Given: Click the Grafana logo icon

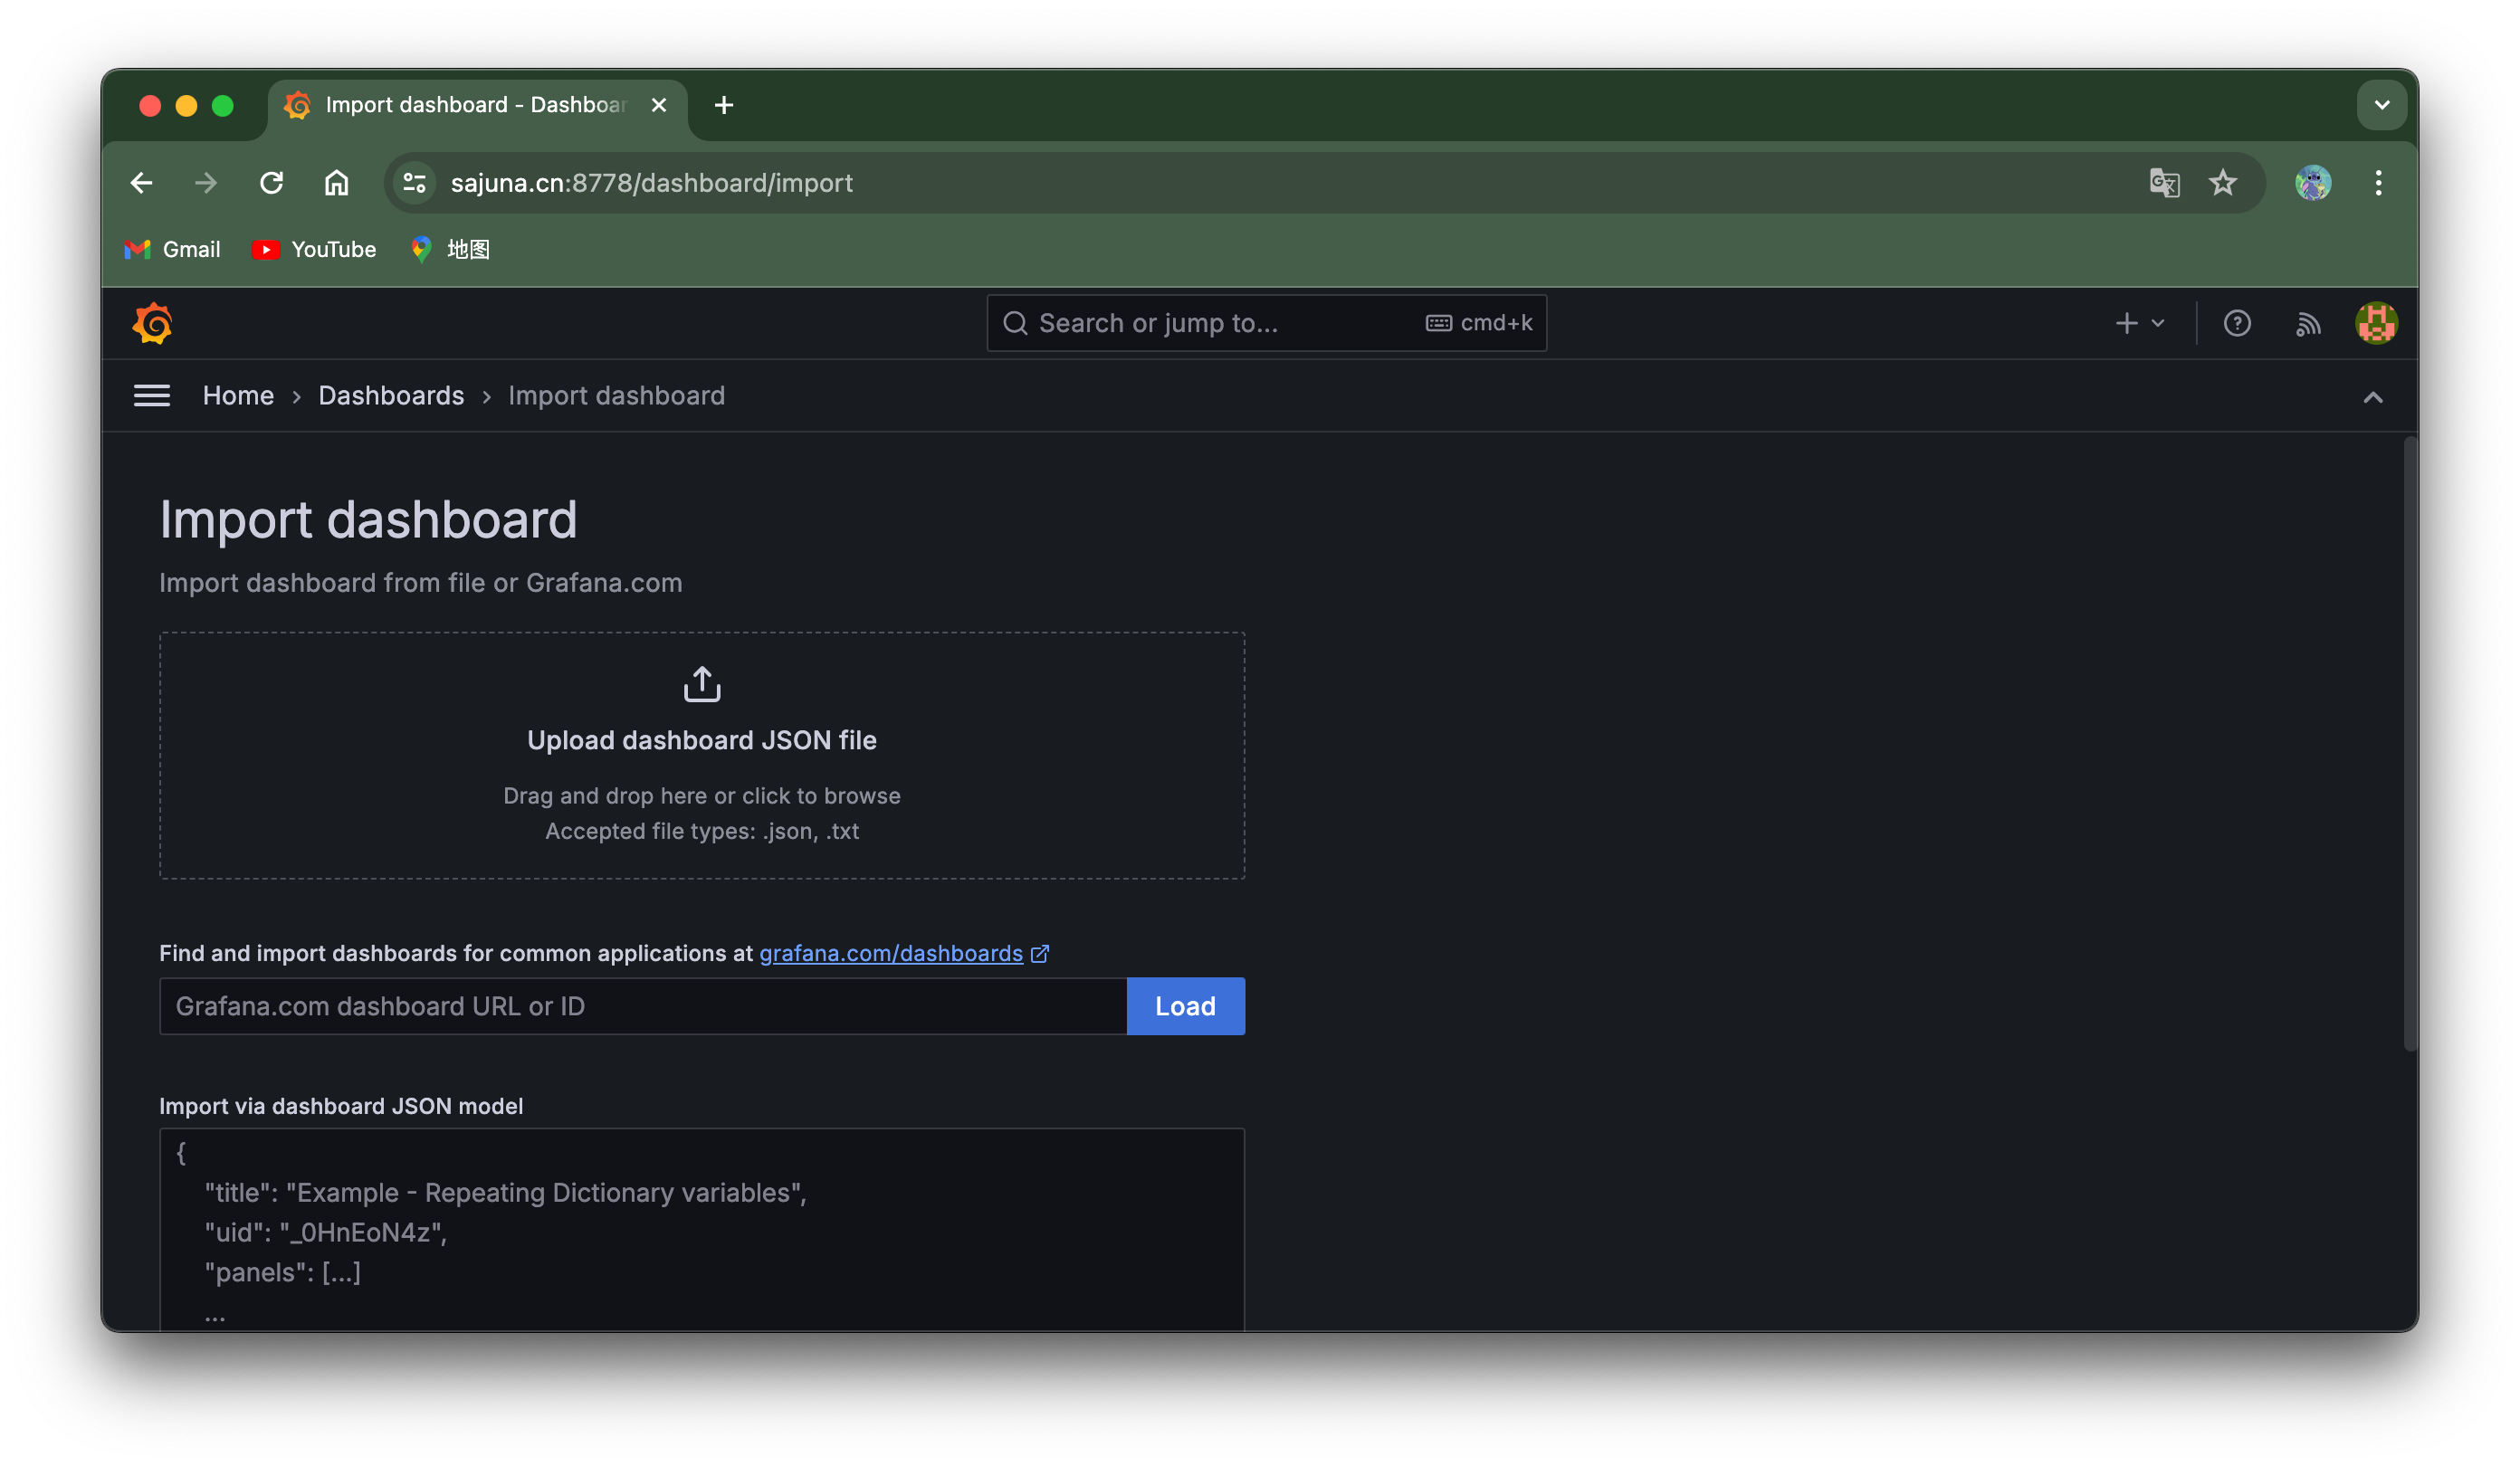Looking at the screenshot, I should tap(153, 323).
